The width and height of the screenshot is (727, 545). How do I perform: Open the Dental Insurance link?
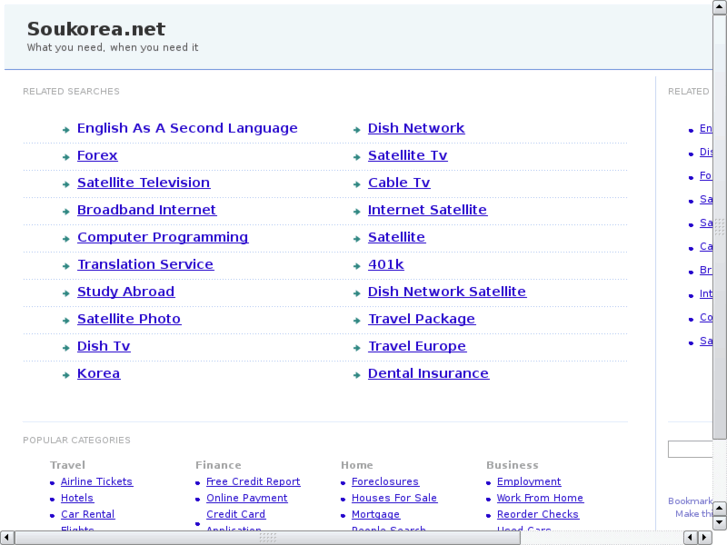pos(428,373)
